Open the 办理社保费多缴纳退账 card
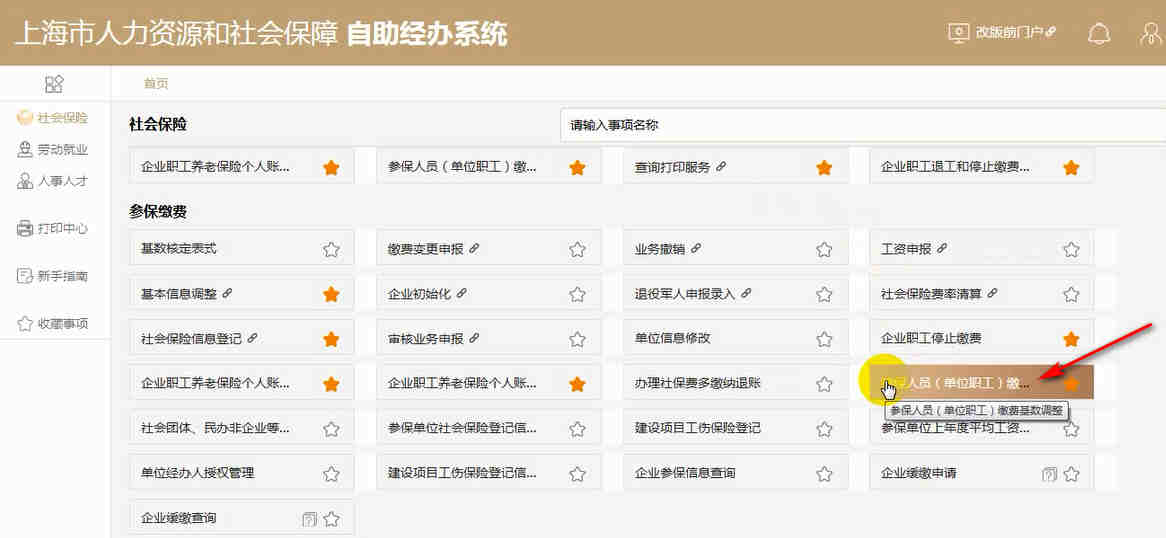This screenshot has height=538, width=1166. click(x=735, y=382)
